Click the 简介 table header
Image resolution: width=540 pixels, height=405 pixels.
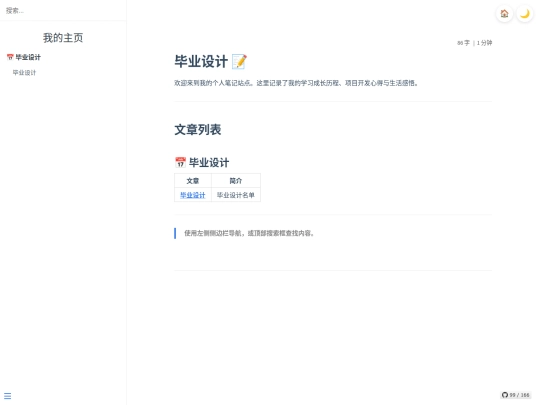pos(236,181)
